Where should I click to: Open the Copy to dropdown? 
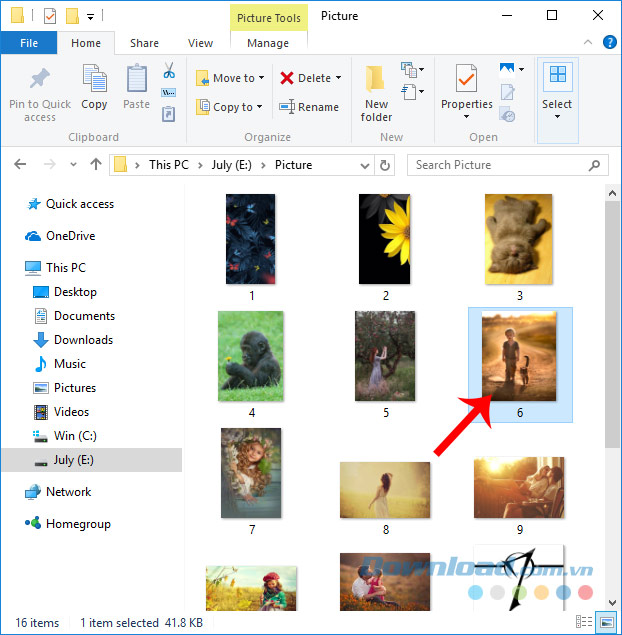tap(259, 107)
